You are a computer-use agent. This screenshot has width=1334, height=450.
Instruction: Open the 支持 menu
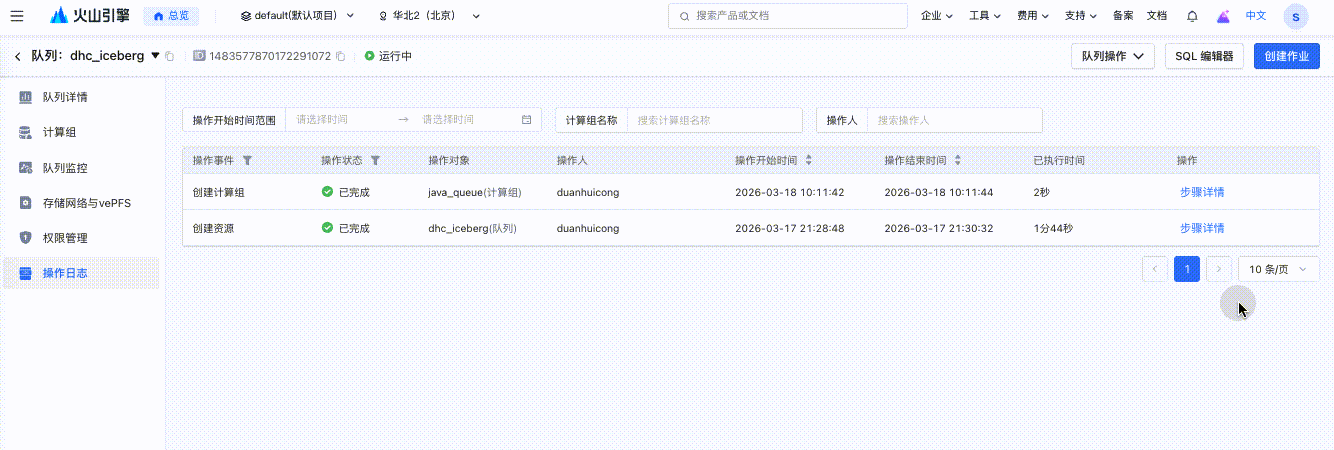tap(1081, 16)
